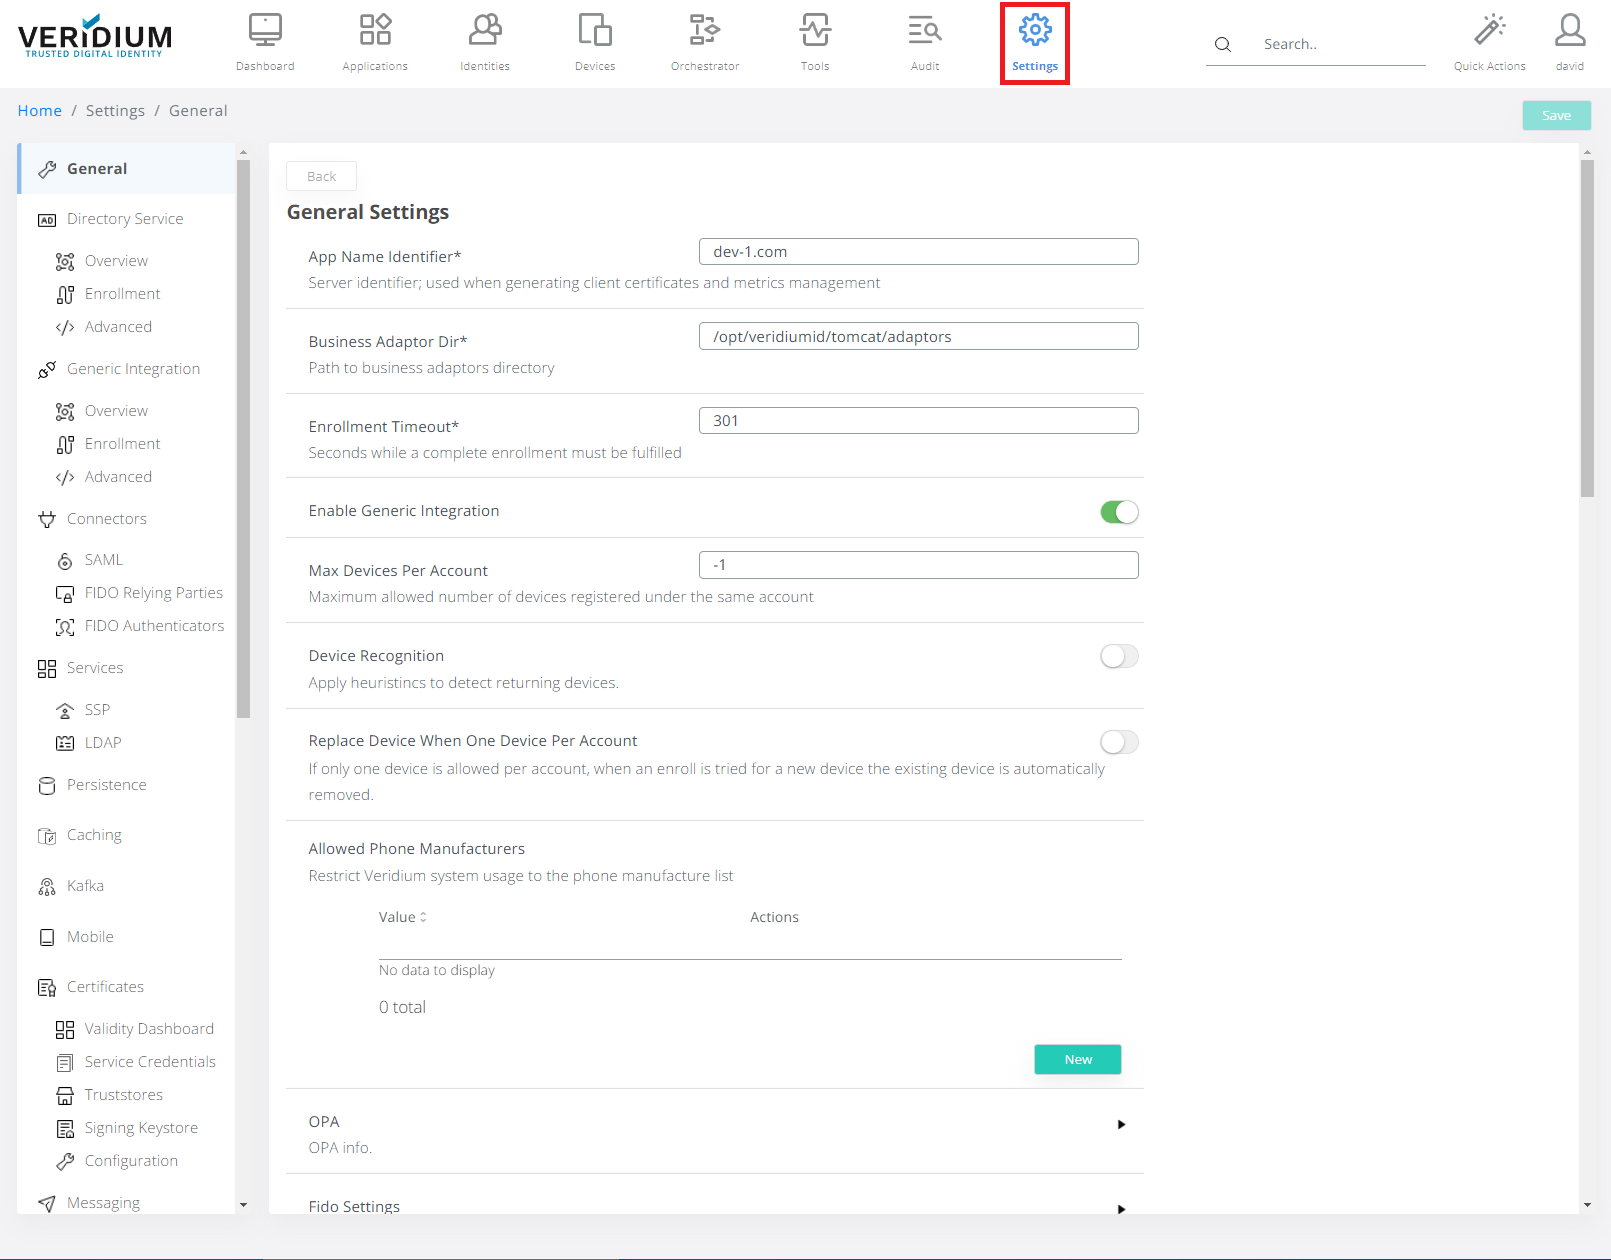Open the david user profile icon

[1570, 31]
